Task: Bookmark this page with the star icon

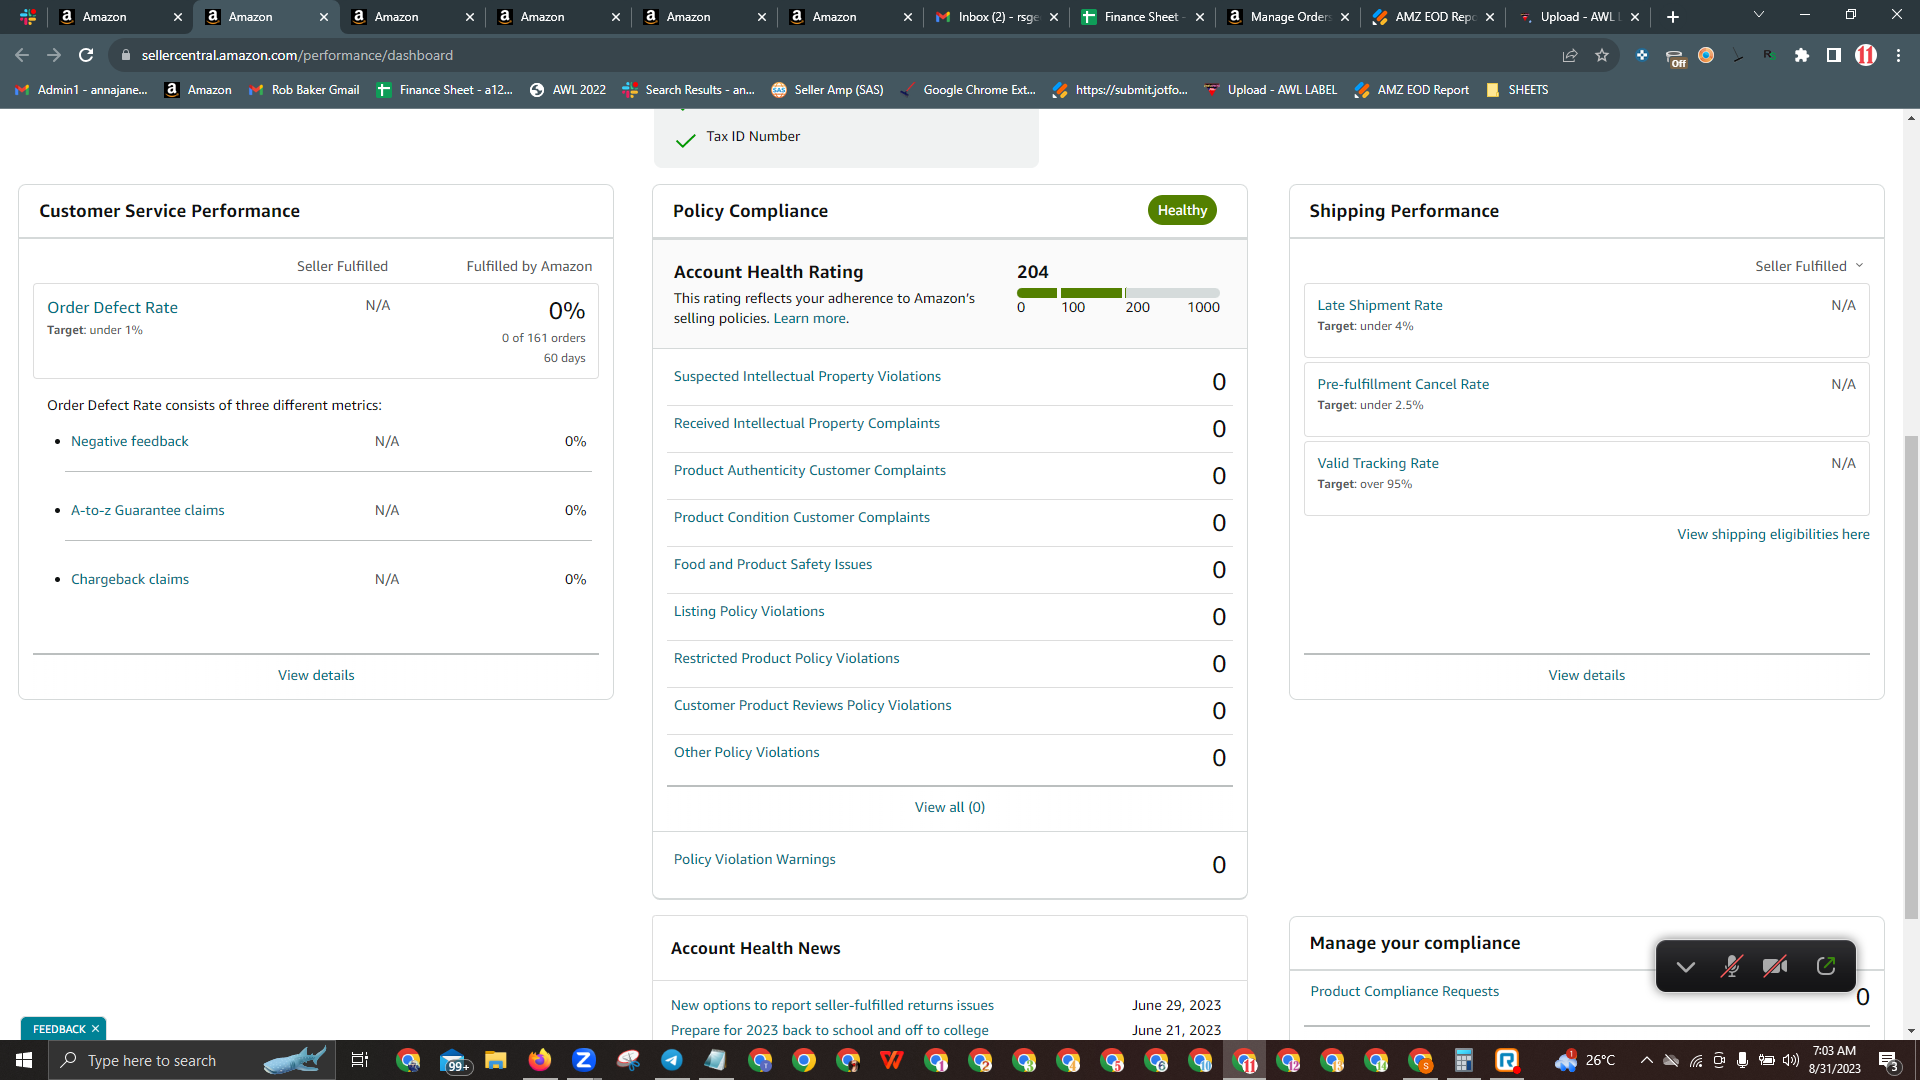Action: (1602, 55)
